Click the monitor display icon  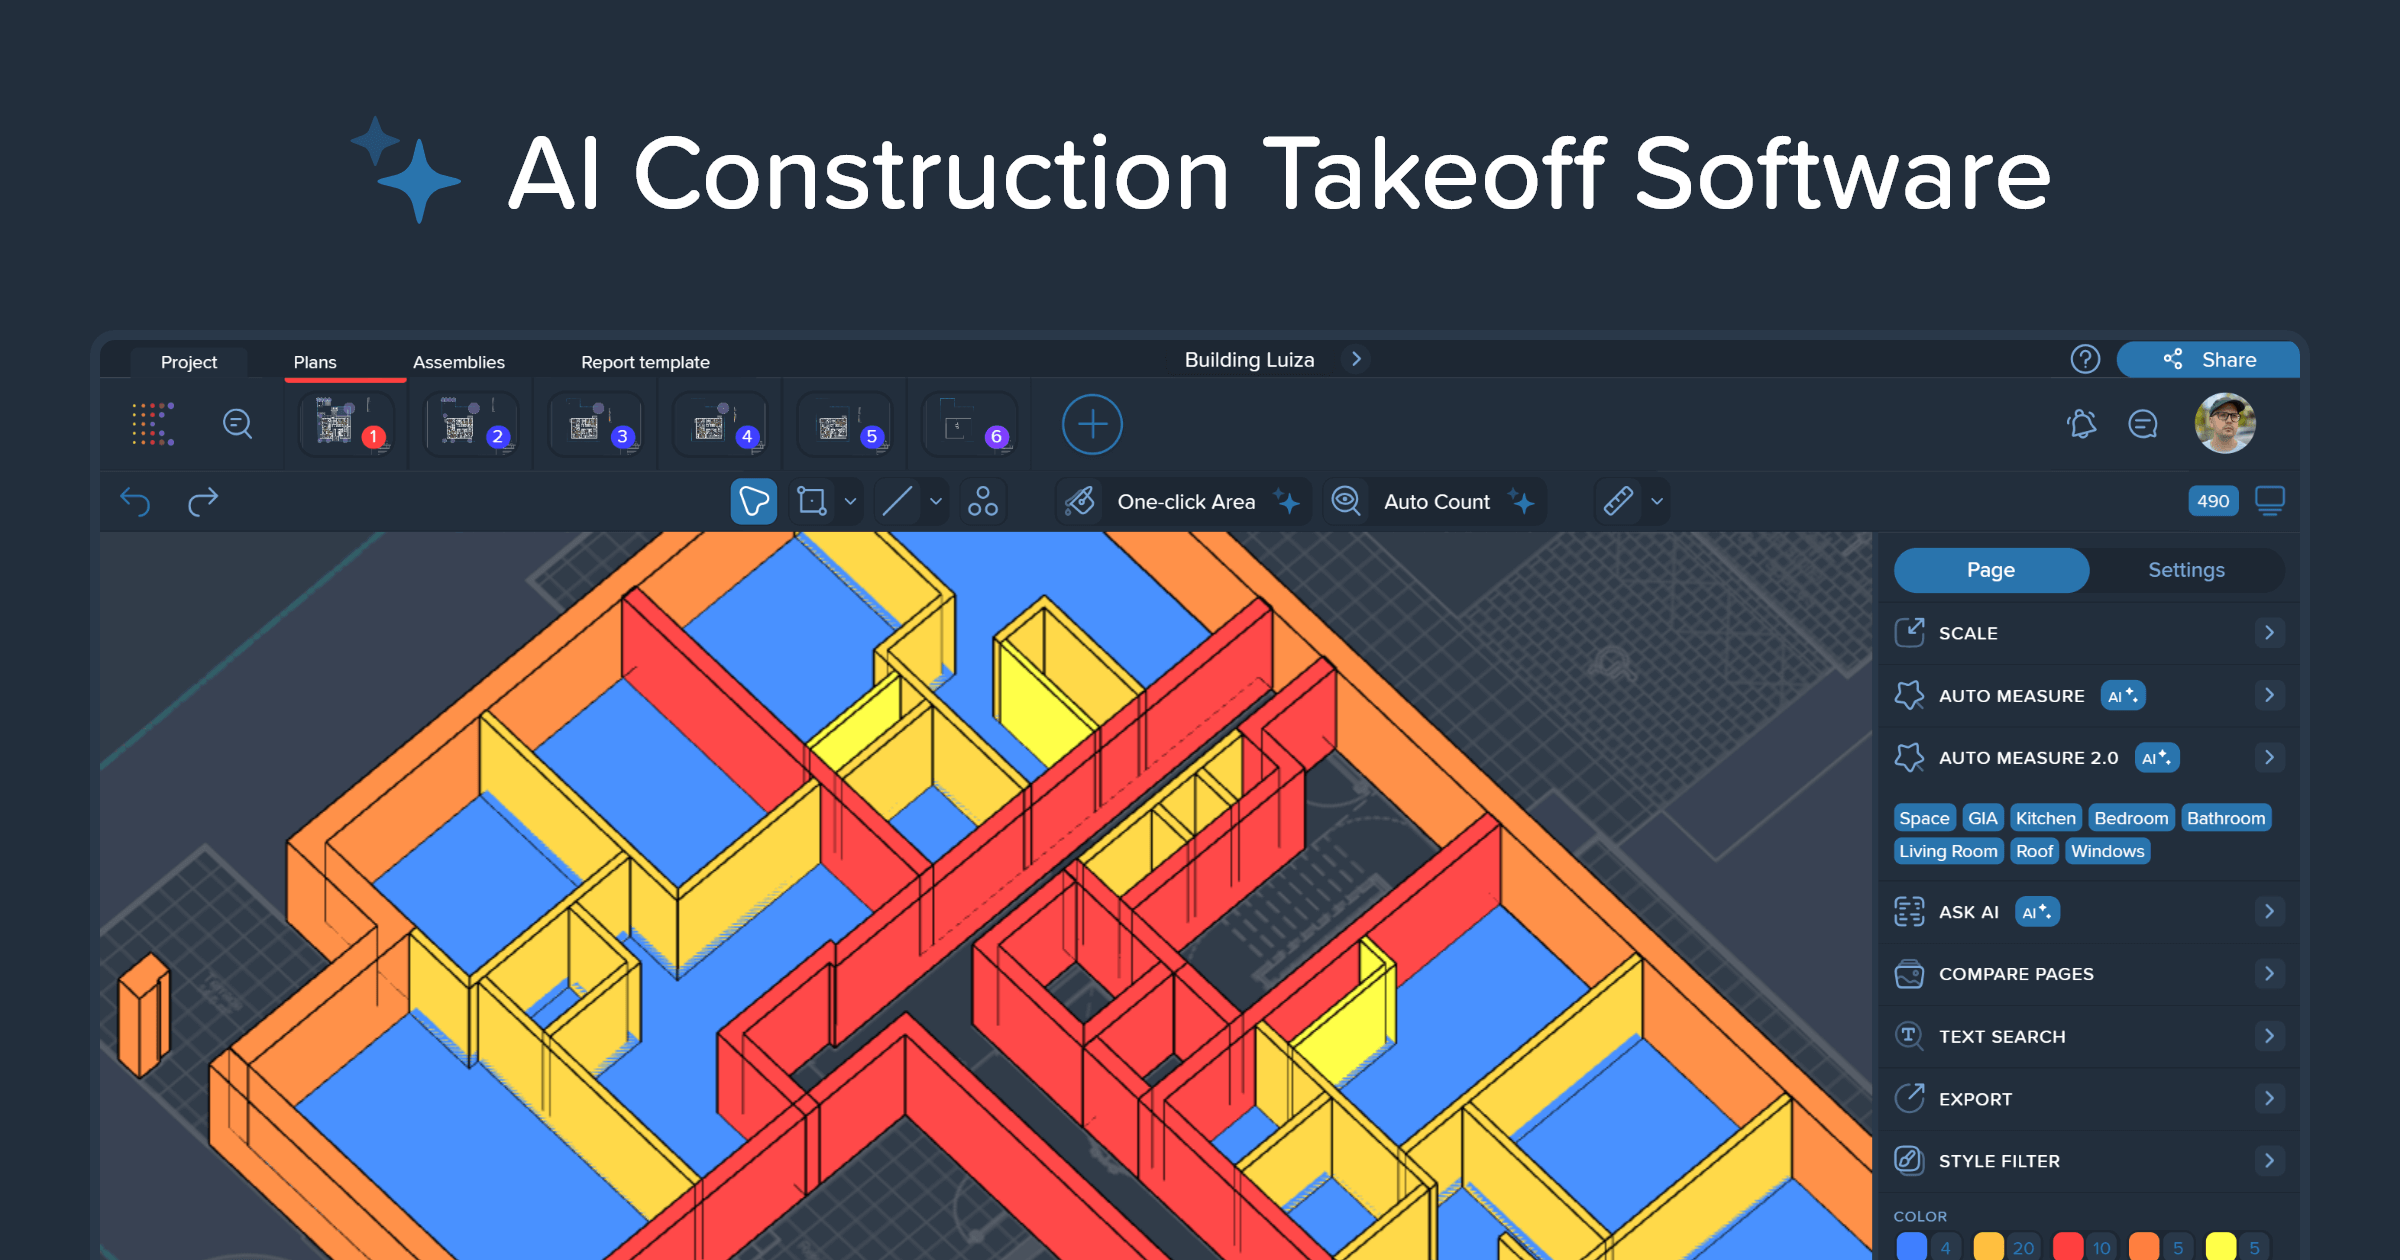(2270, 500)
